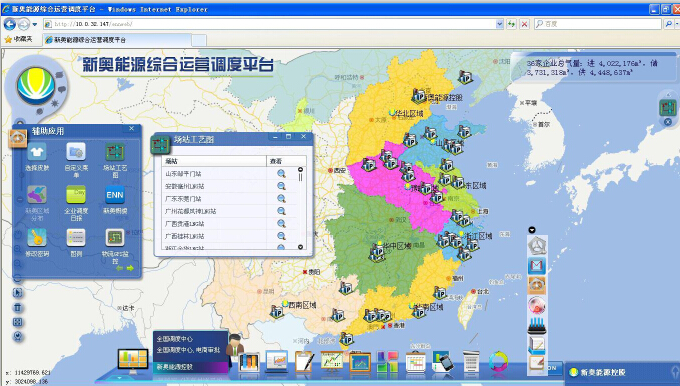Click green next-page arrow in auxiliary panel
Screen dimensions: 680x386
[x=130, y=268]
